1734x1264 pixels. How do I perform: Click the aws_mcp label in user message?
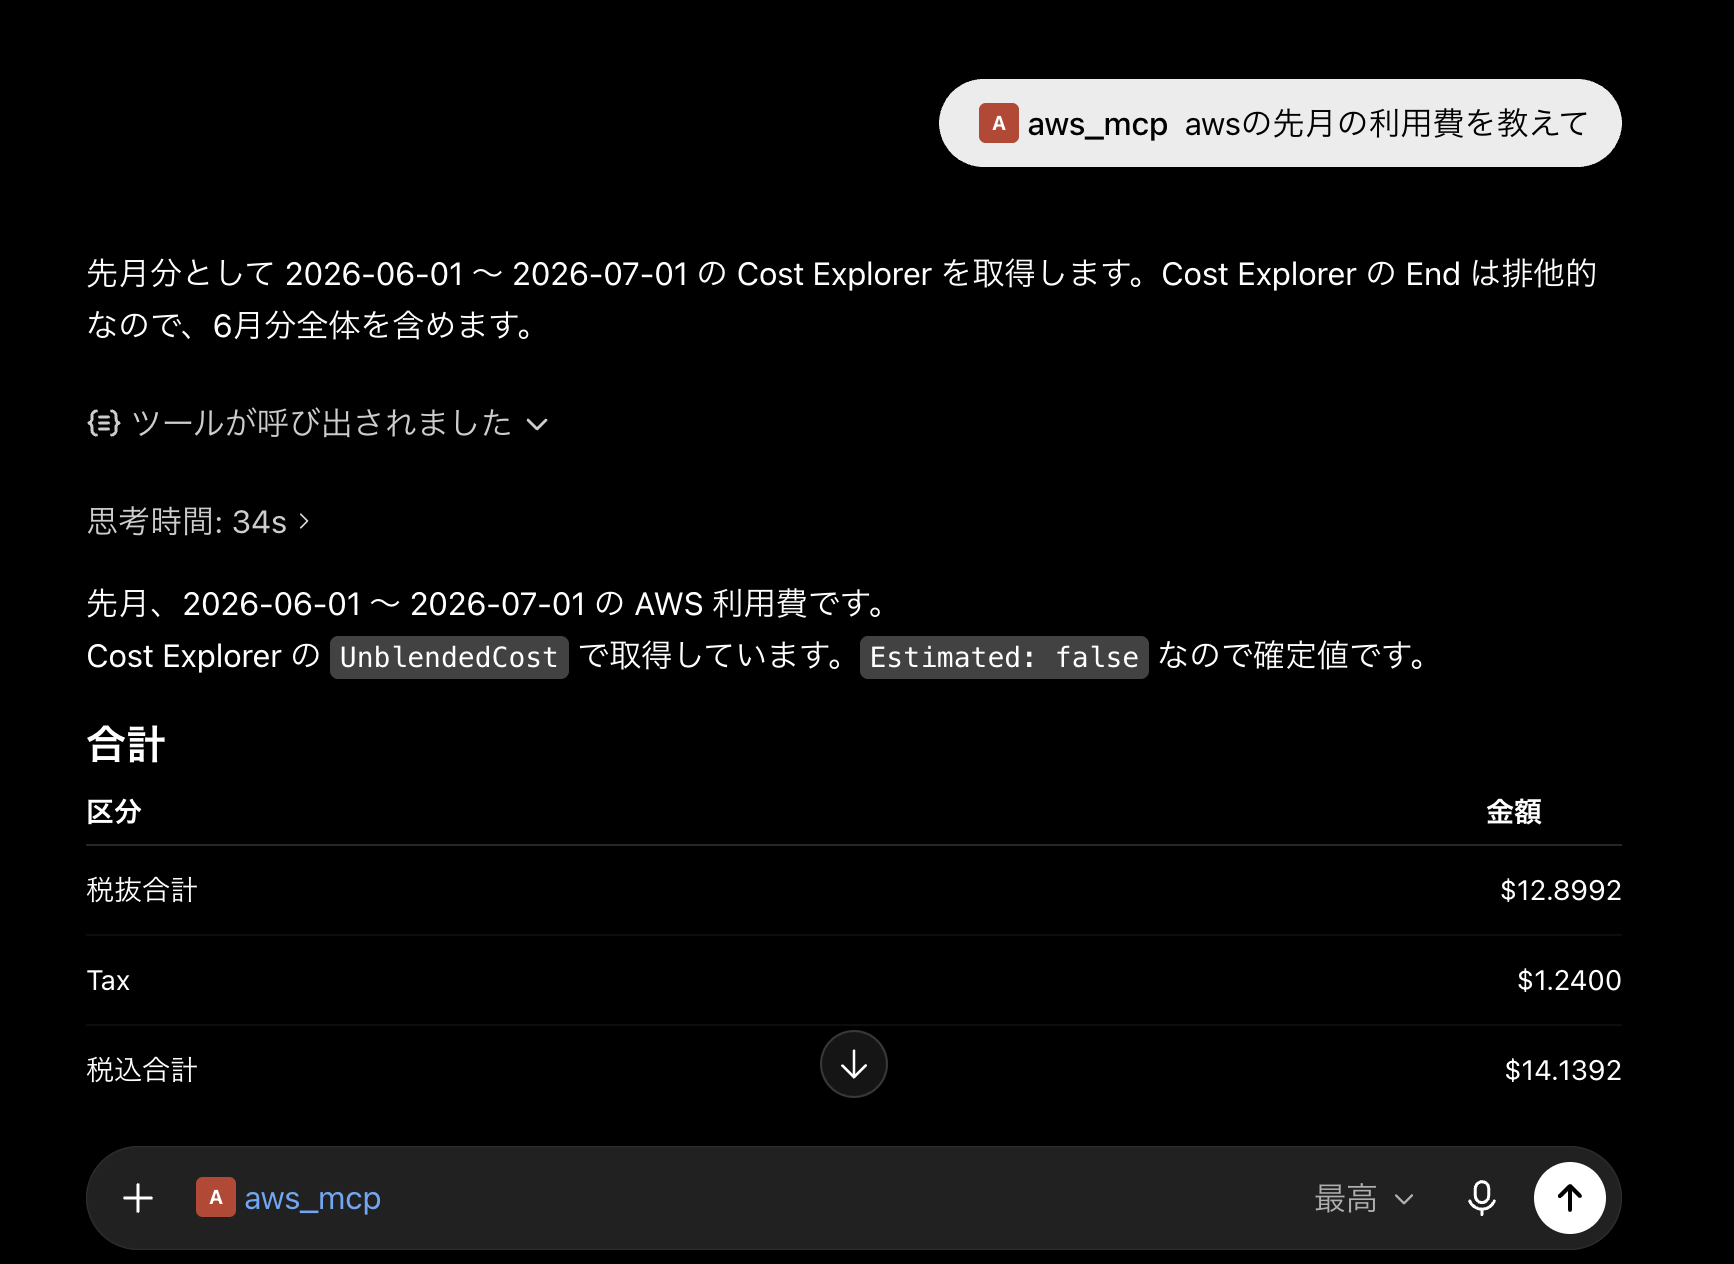tap(1097, 124)
